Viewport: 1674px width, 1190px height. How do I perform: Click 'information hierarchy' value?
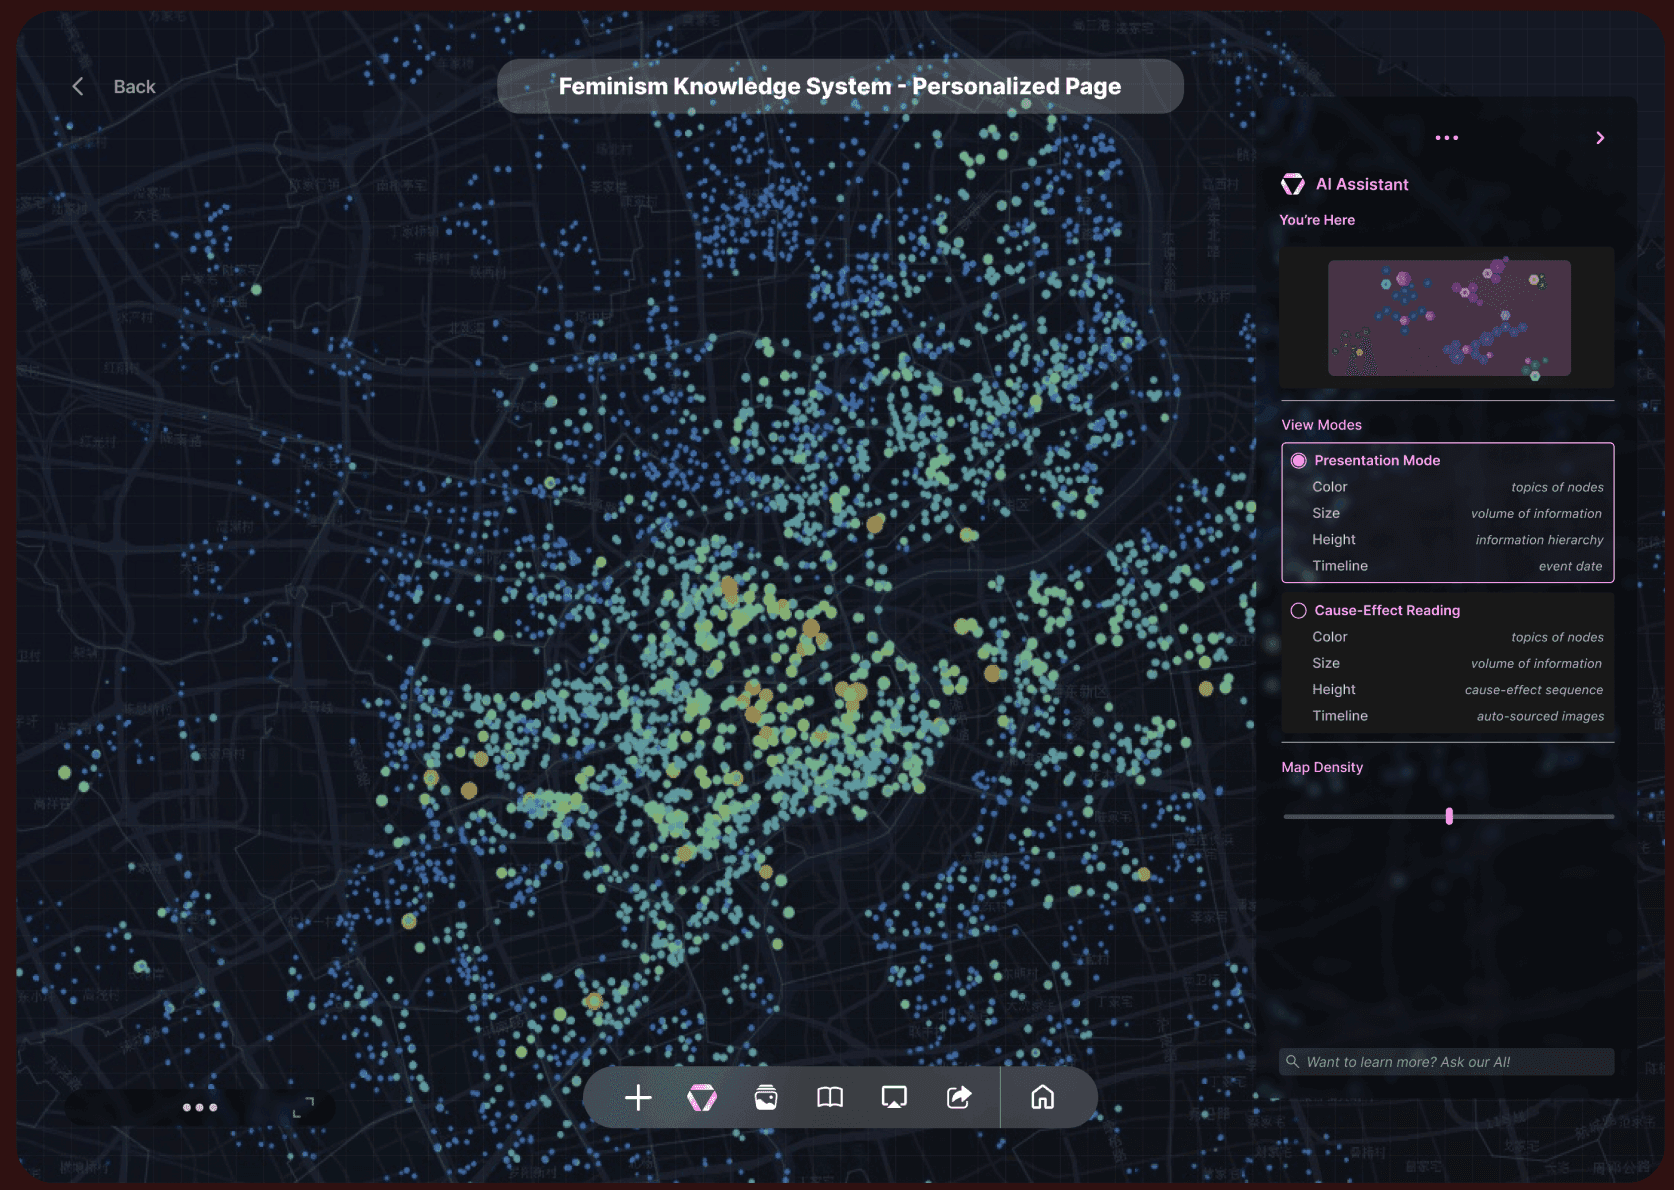[1539, 540]
